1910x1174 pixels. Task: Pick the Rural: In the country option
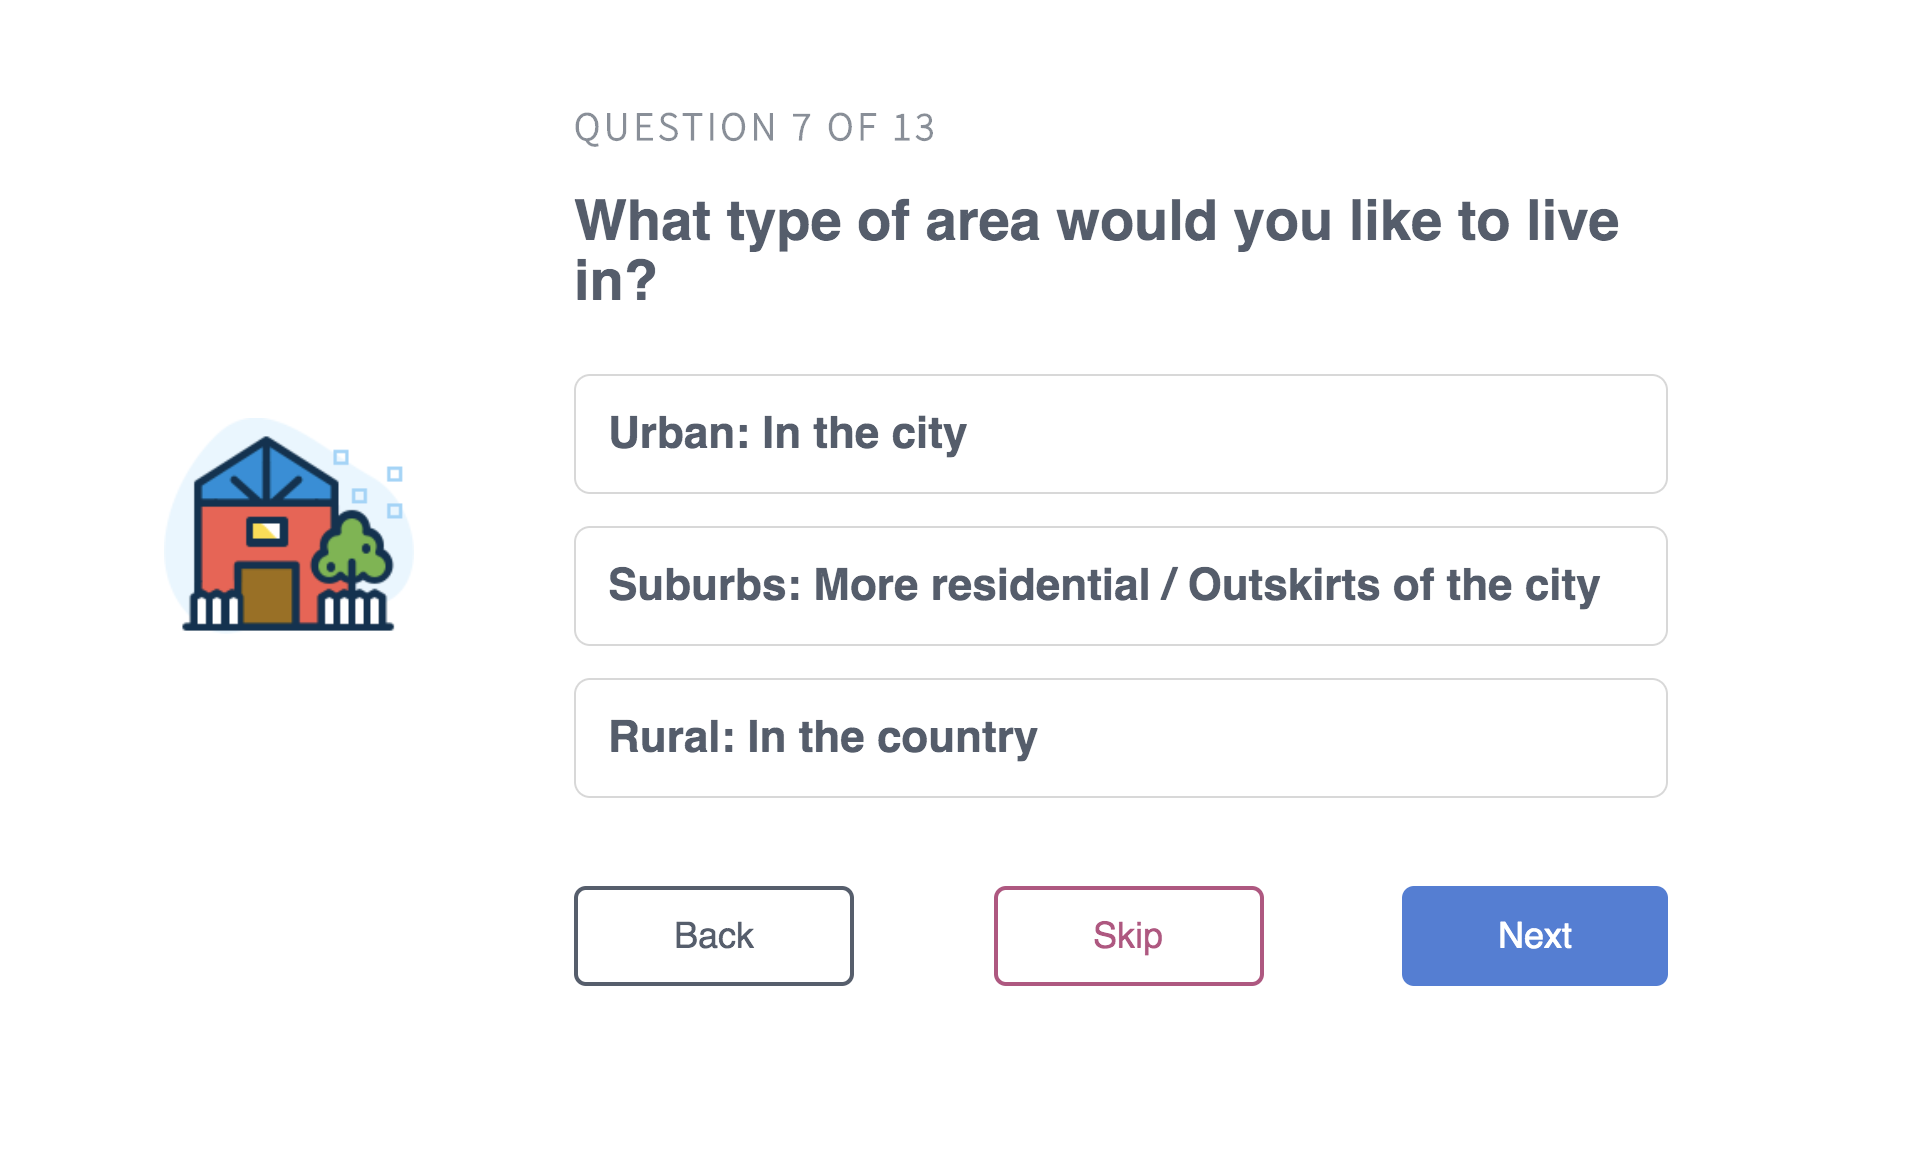tap(1120, 738)
